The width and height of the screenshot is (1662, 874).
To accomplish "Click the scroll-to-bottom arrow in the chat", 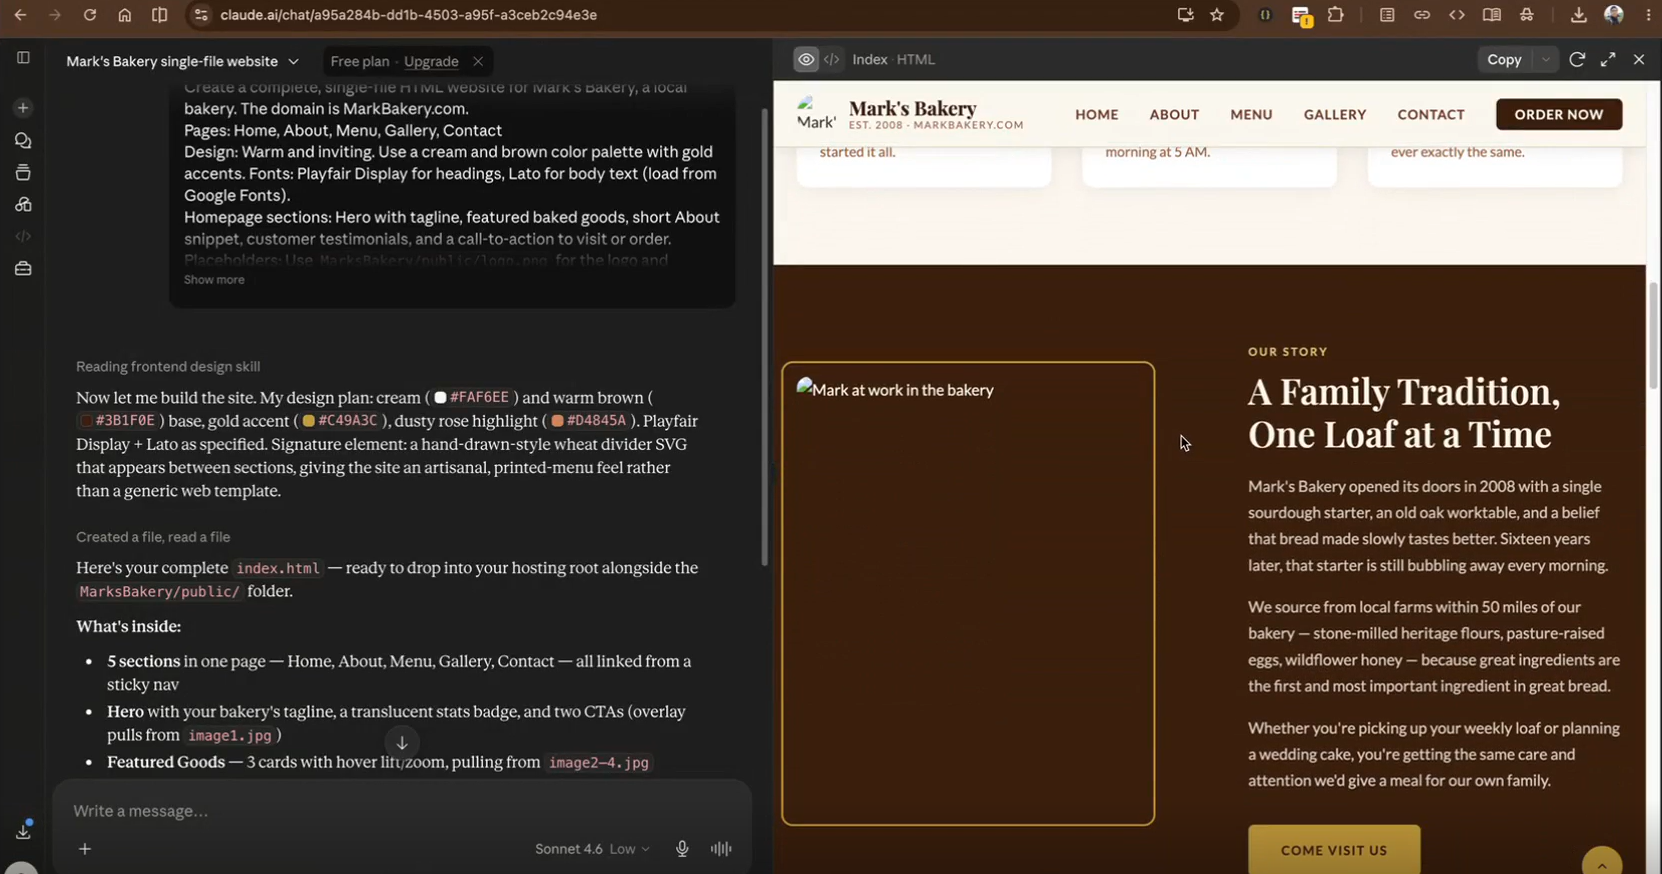I will pos(402,742).
